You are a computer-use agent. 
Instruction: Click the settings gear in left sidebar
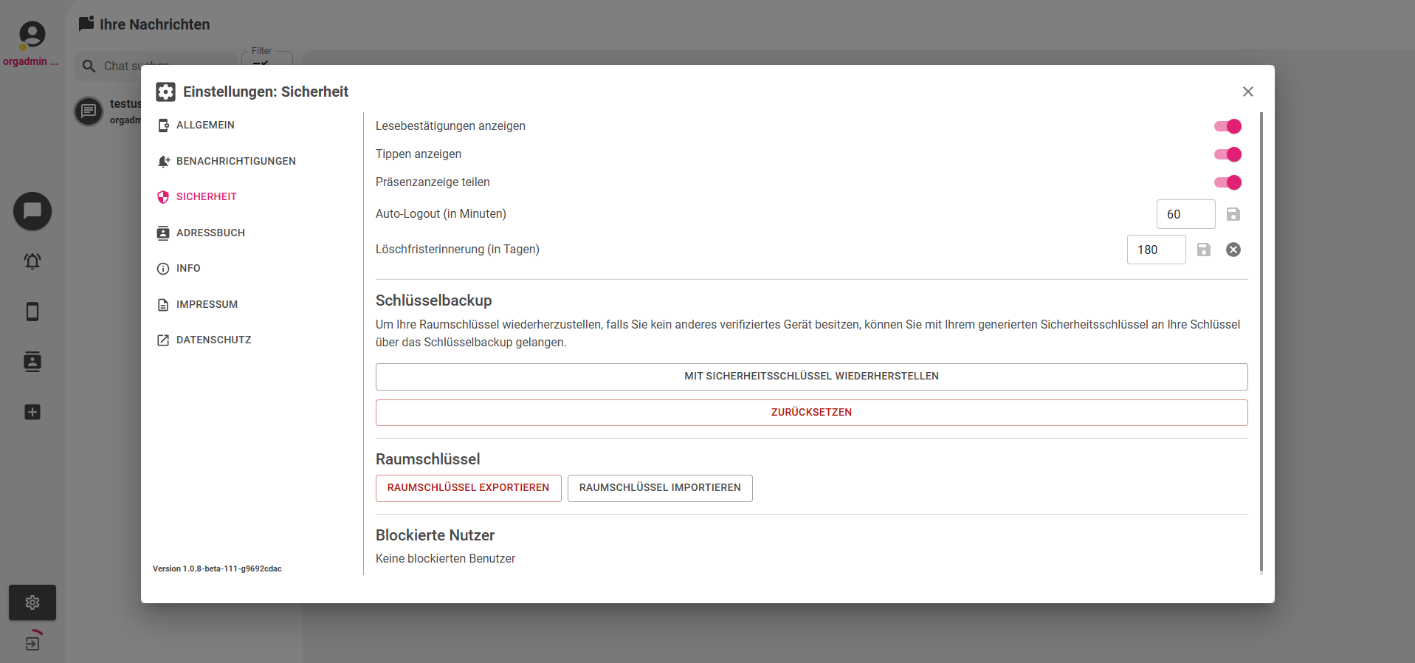pos(32,602)
